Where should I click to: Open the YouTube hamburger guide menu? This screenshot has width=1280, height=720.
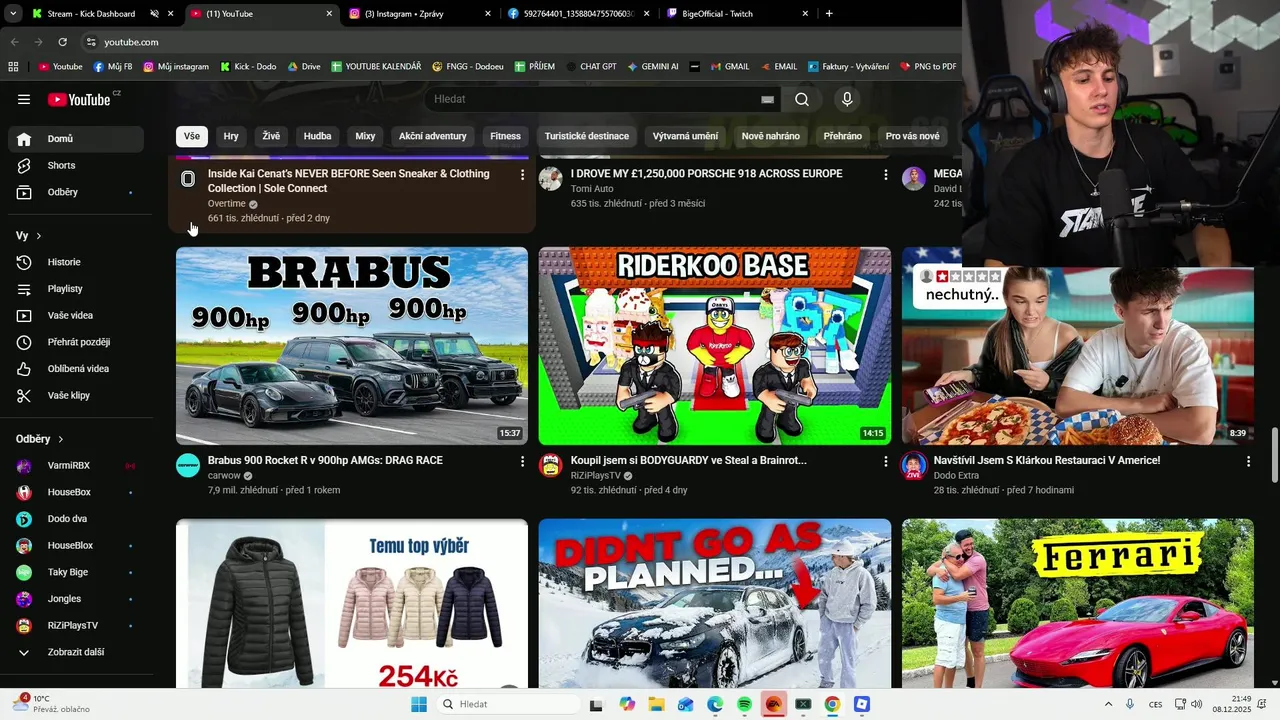(24, 99)
